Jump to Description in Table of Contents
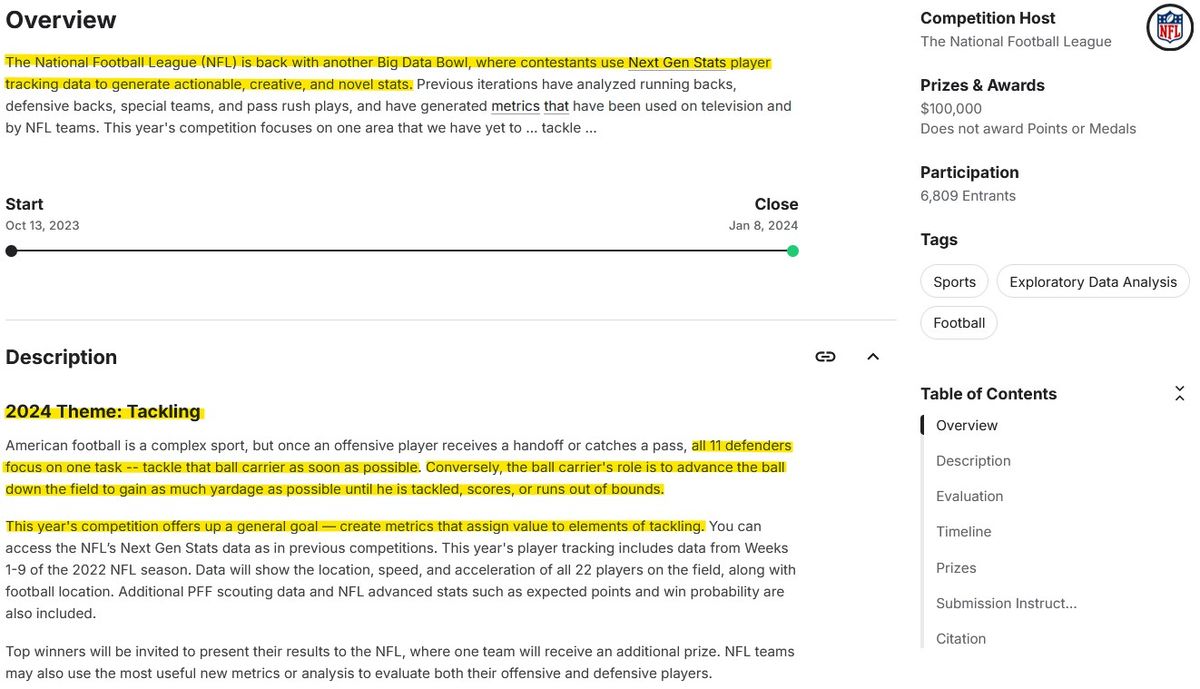Screen dimensions: 1200x689 pyautogui.click(x=973, y=461)
